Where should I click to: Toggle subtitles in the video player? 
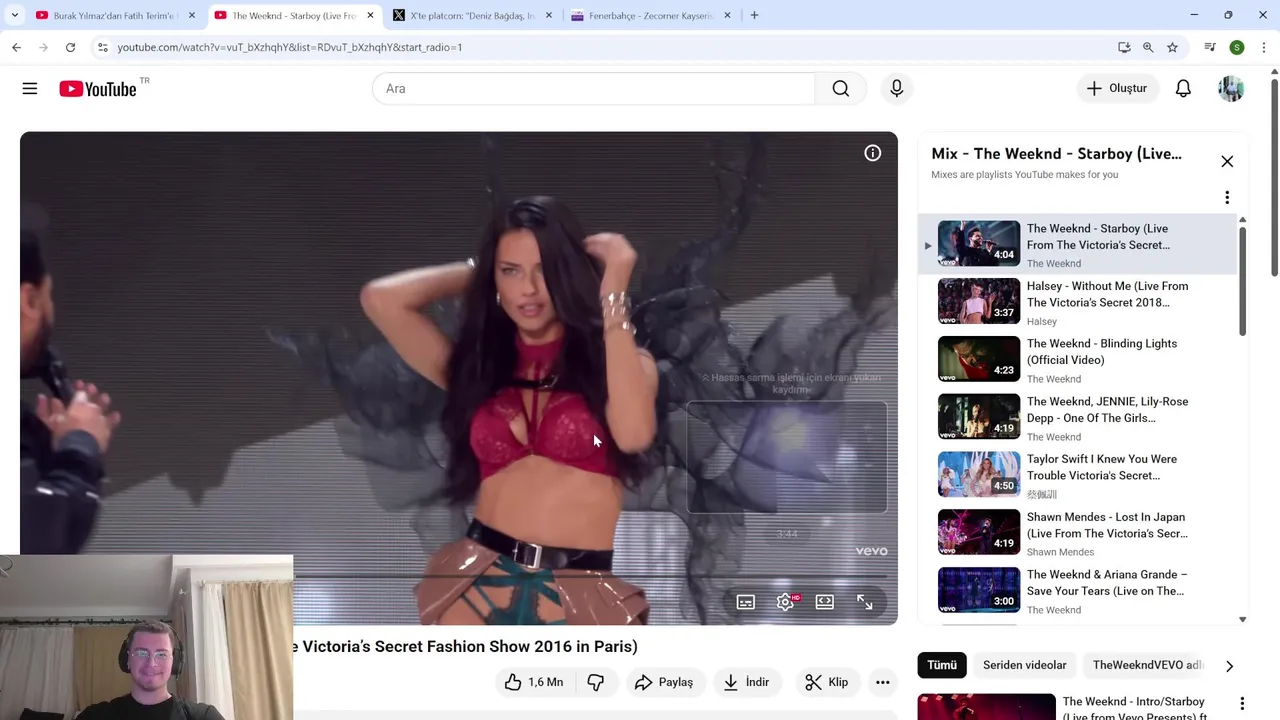[x=746, y=602]
